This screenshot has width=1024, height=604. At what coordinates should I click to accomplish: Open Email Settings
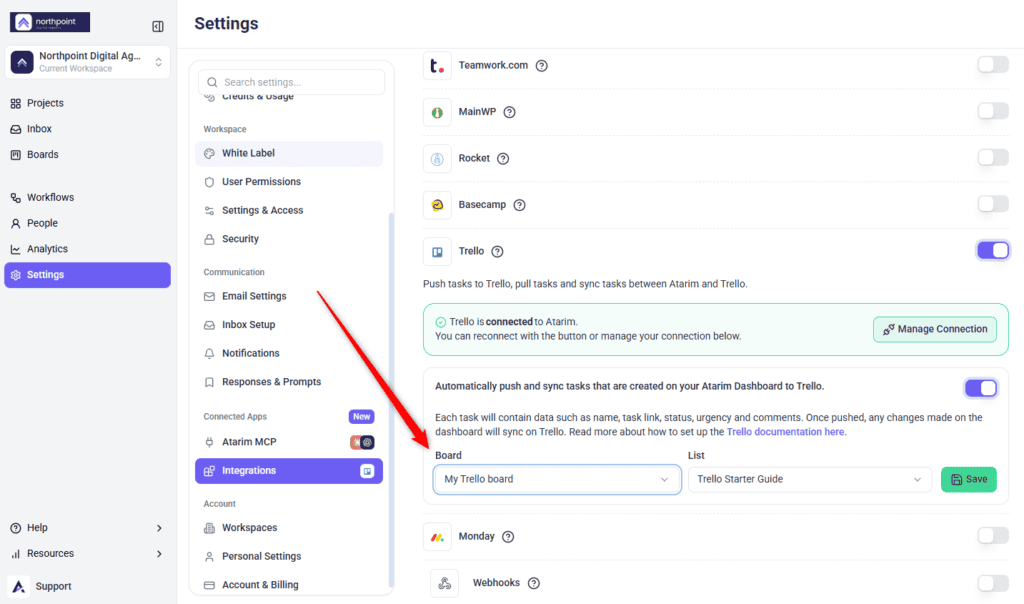289,296
